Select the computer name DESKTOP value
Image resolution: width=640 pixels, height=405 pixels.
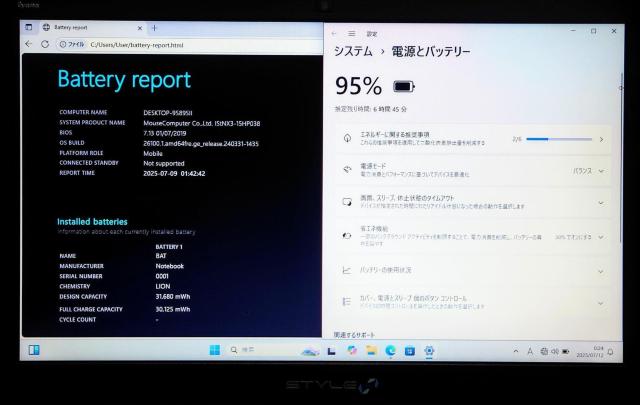tap(168, 113)
